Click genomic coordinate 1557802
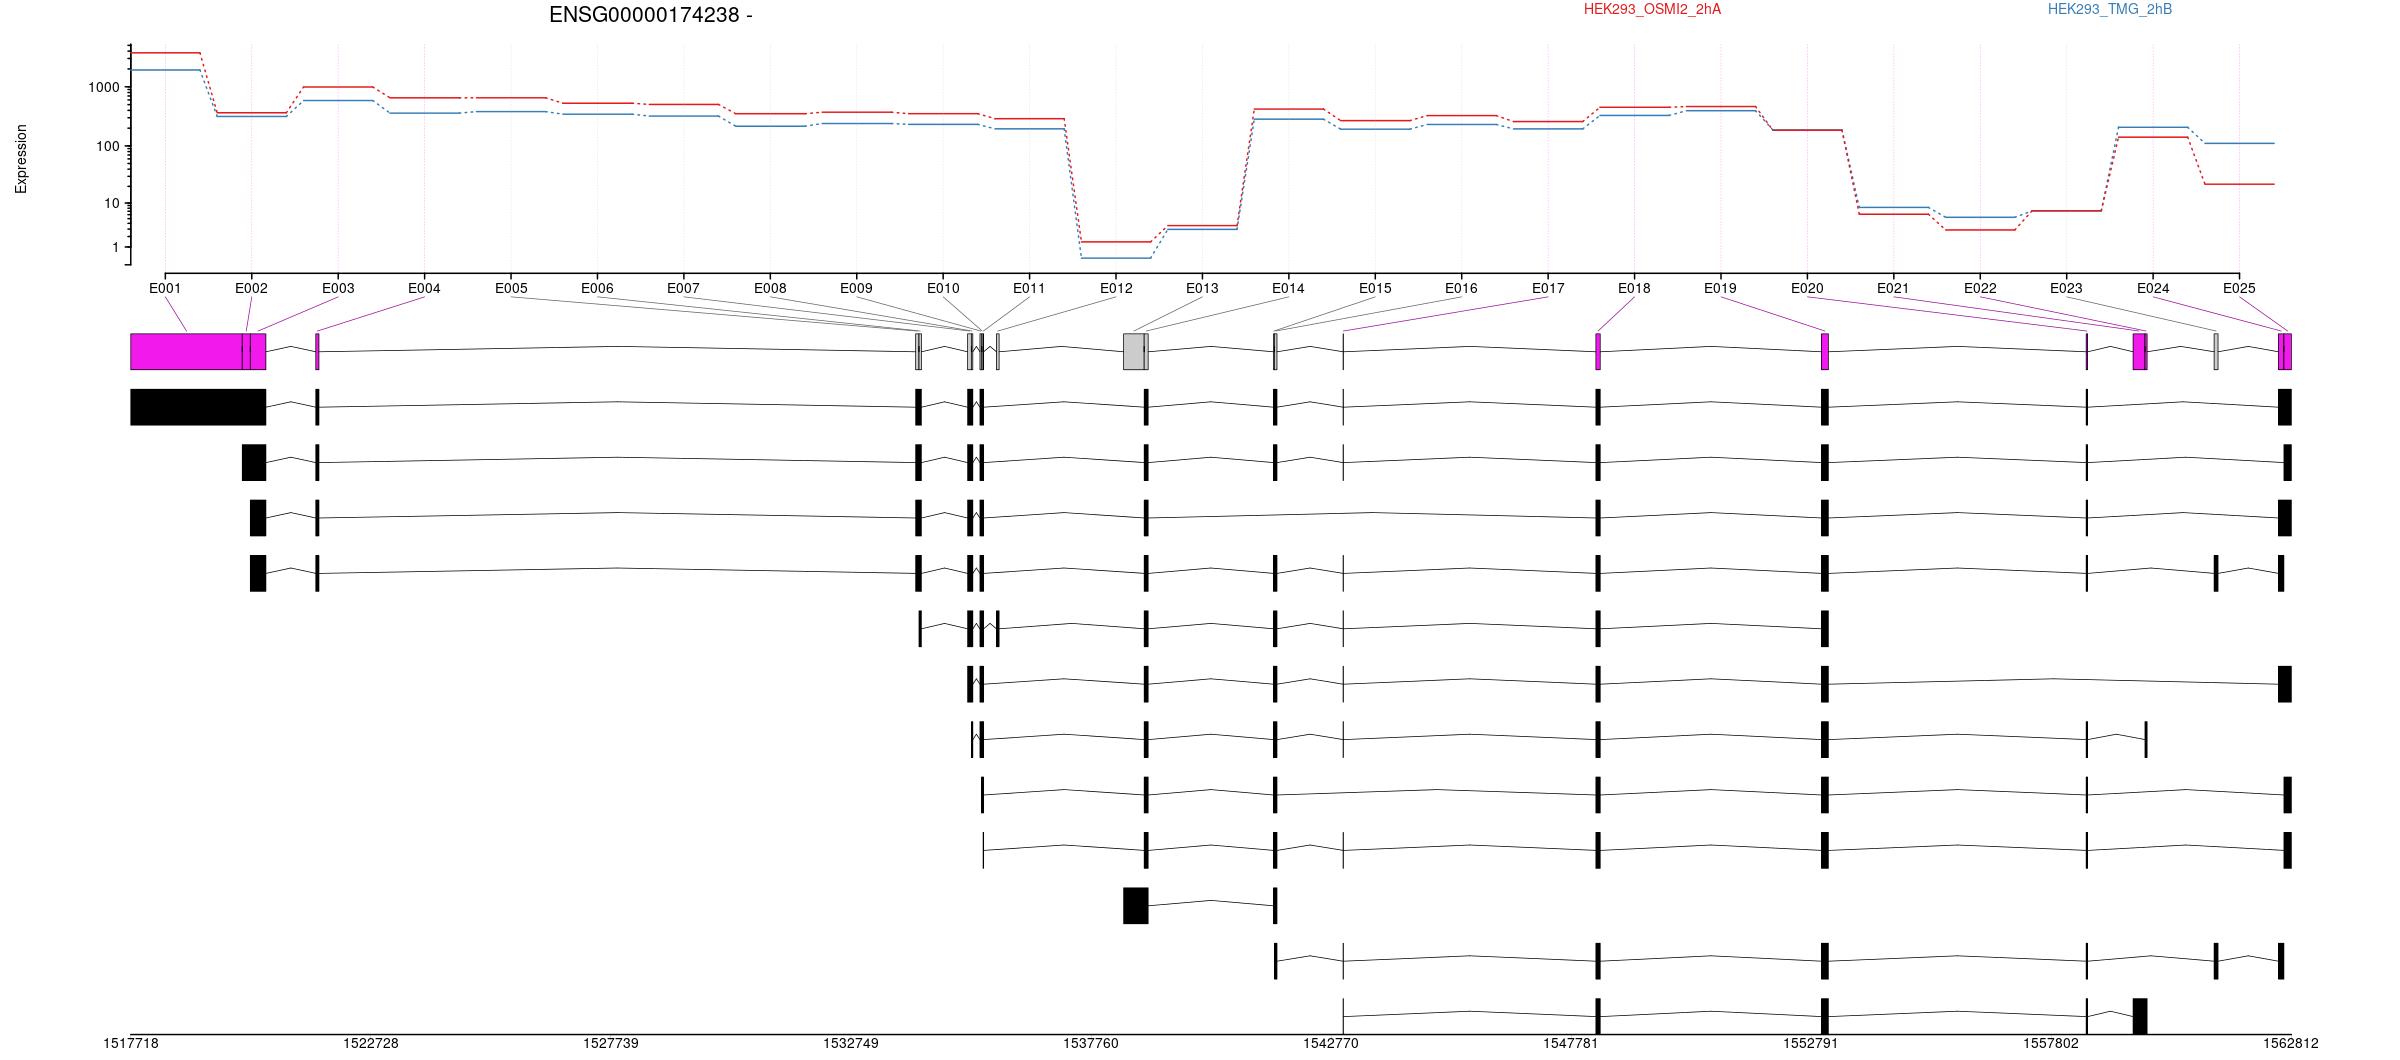 [2051, 1043]
